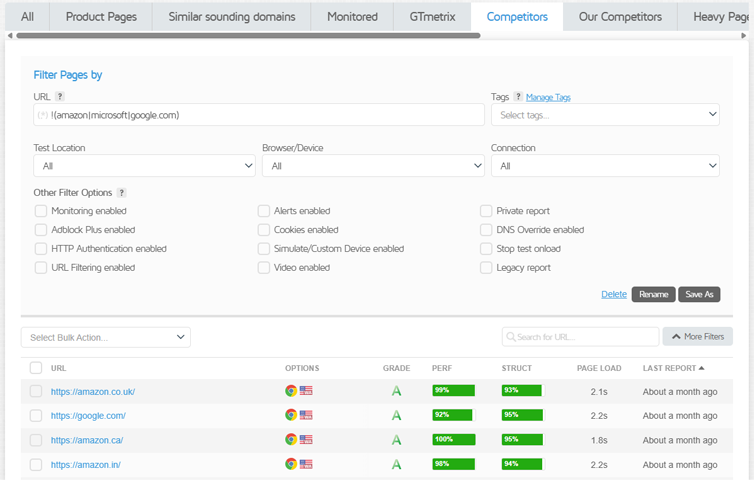Click the 100% performance bar for amazon.ca

pyautogui.click(x=453, y=440)
